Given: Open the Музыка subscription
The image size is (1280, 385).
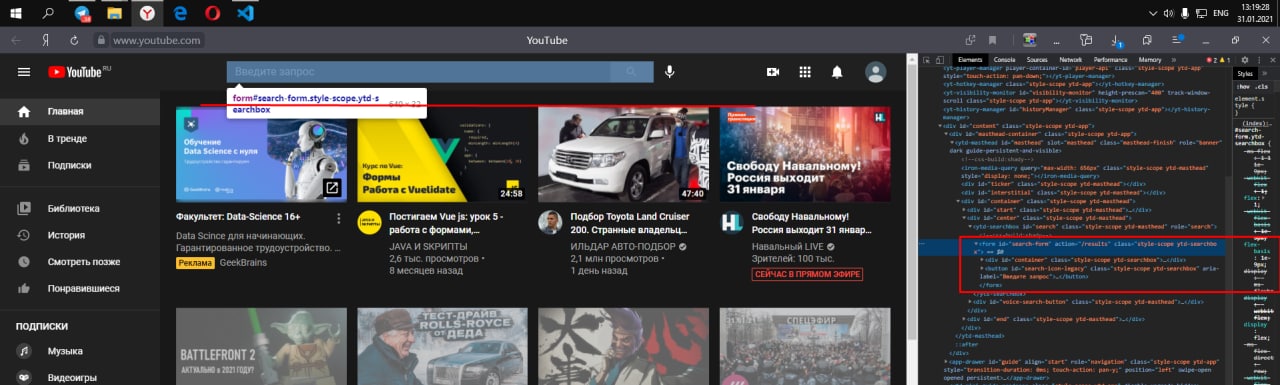Looking at the screenshot, I should 80,351.
